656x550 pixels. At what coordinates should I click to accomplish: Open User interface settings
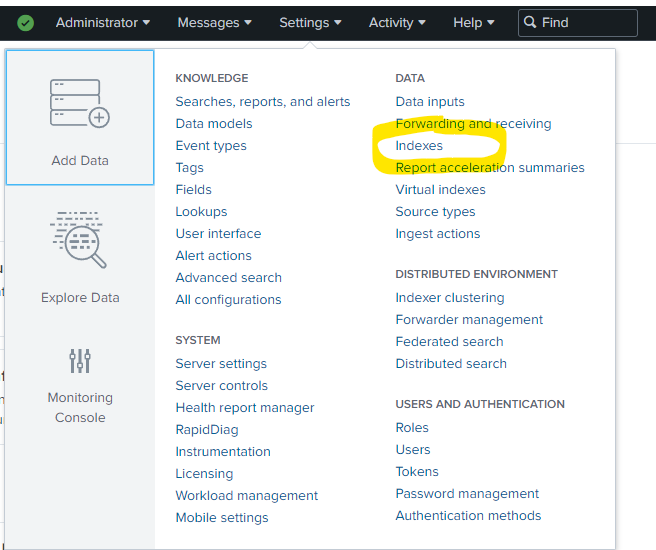tap(218, 233)
